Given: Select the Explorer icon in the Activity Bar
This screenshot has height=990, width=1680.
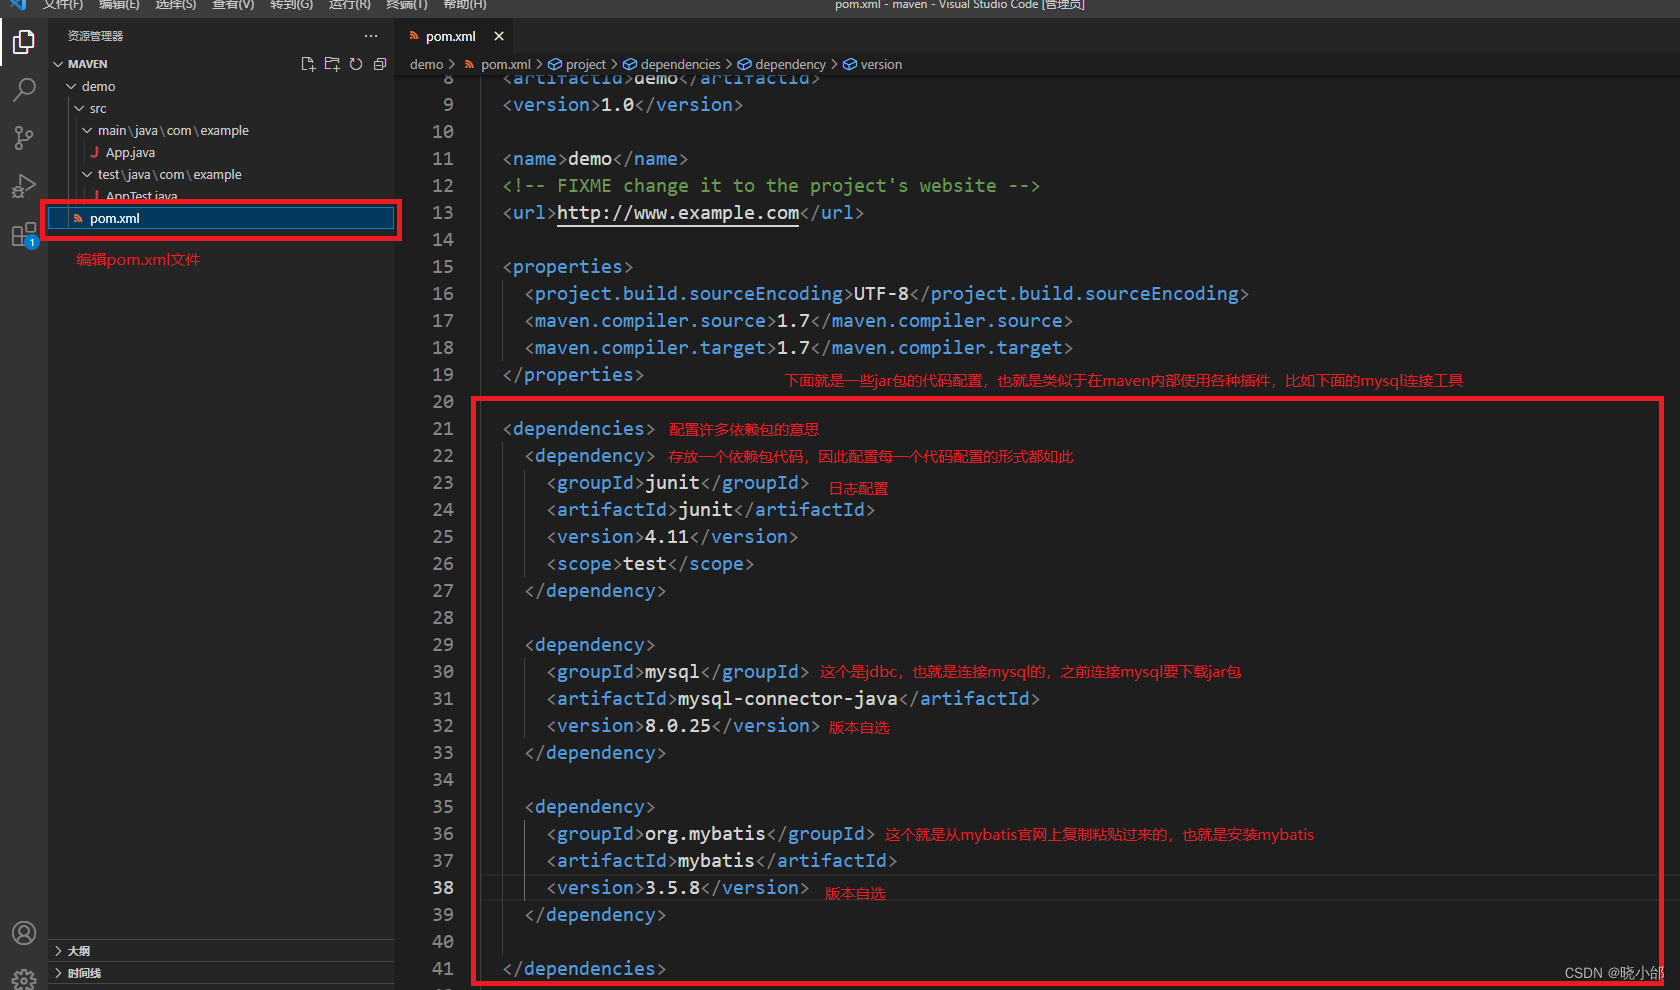Looking at the screenshot, I should coord(23,42).
